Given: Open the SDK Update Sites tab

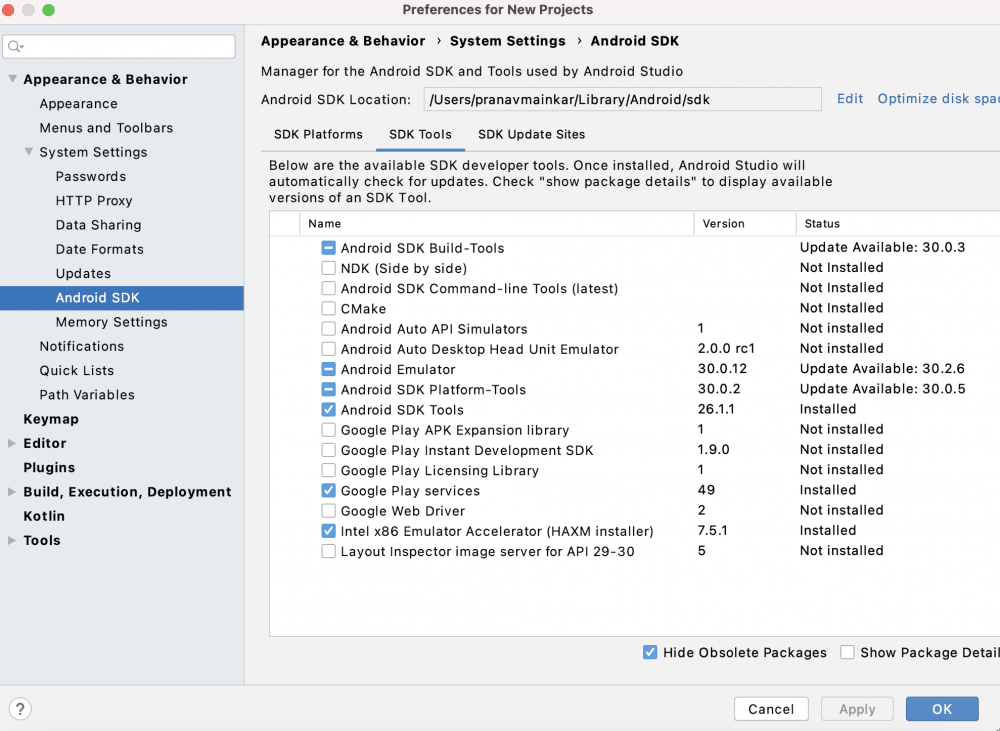Looking at the screenshot, I should click(x=531, y=135).
